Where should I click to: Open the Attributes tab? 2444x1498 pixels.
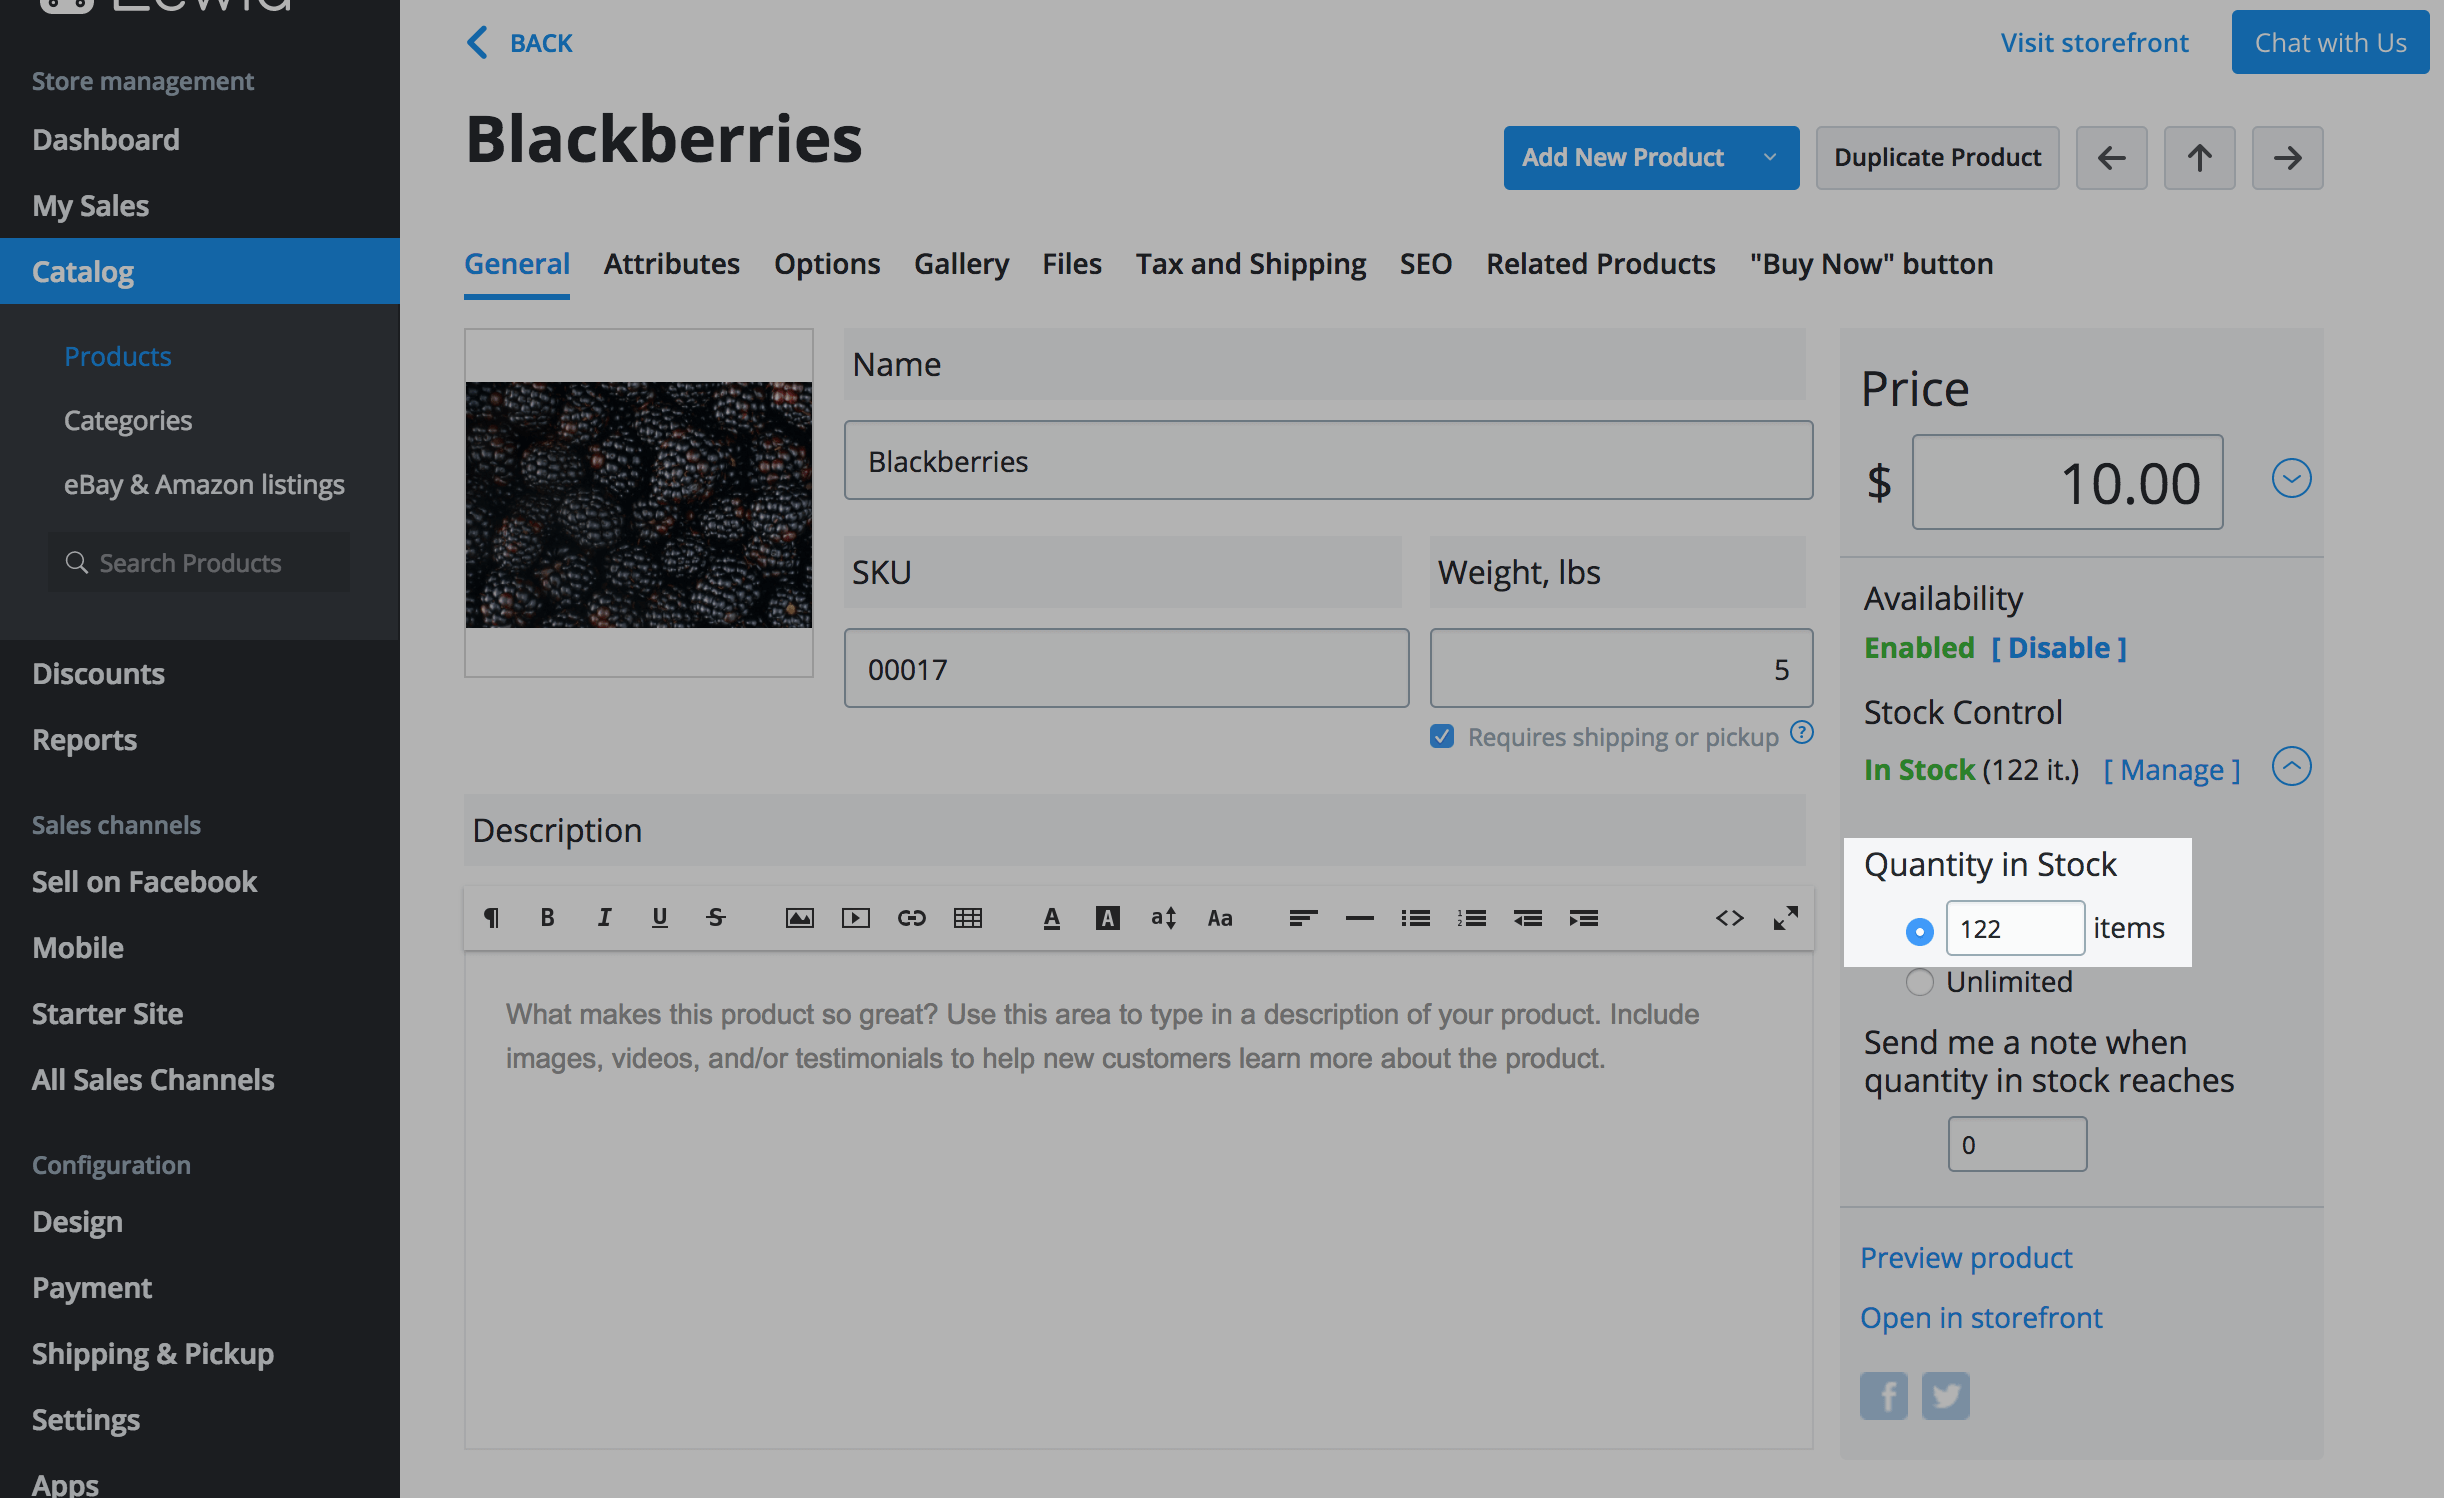point(671,264)
